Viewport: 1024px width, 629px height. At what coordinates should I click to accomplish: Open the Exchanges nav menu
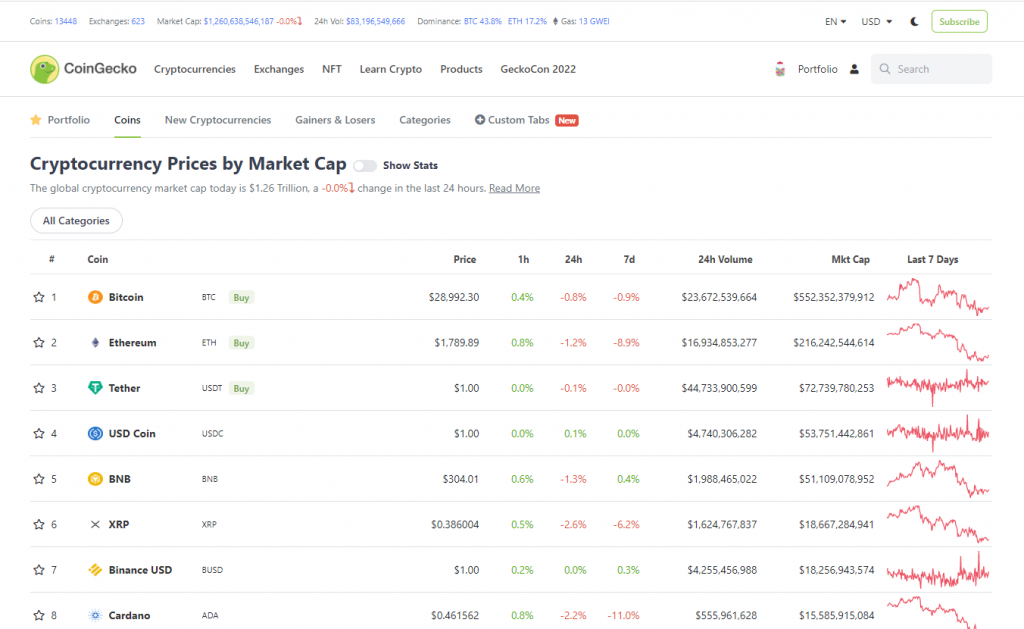point(279,69)
